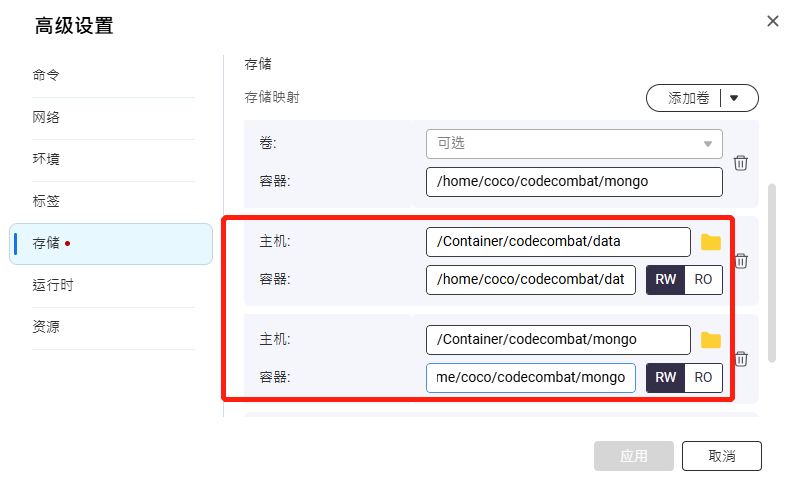Image resolution: width=790 pixels, height=490 pixels.
Task: Delete the optional volume mapping via trash icon
Action: (741, 163)
